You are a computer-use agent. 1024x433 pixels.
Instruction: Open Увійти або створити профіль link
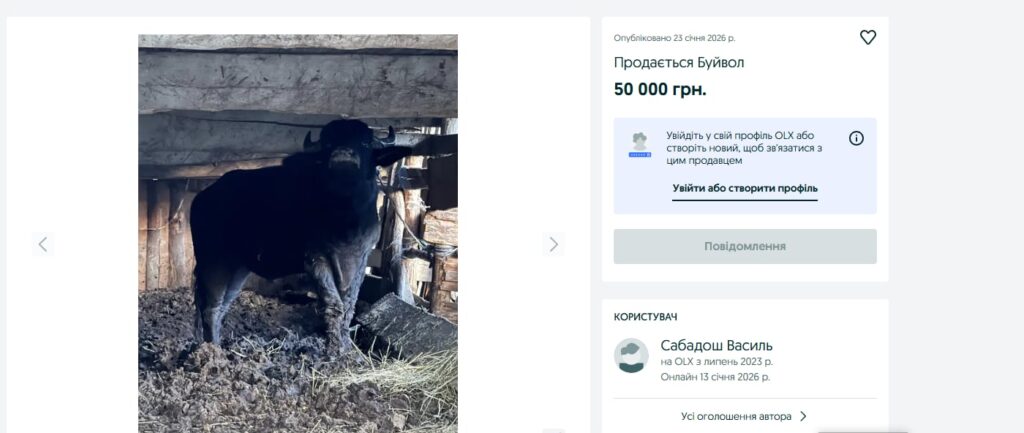pos(744,188)
